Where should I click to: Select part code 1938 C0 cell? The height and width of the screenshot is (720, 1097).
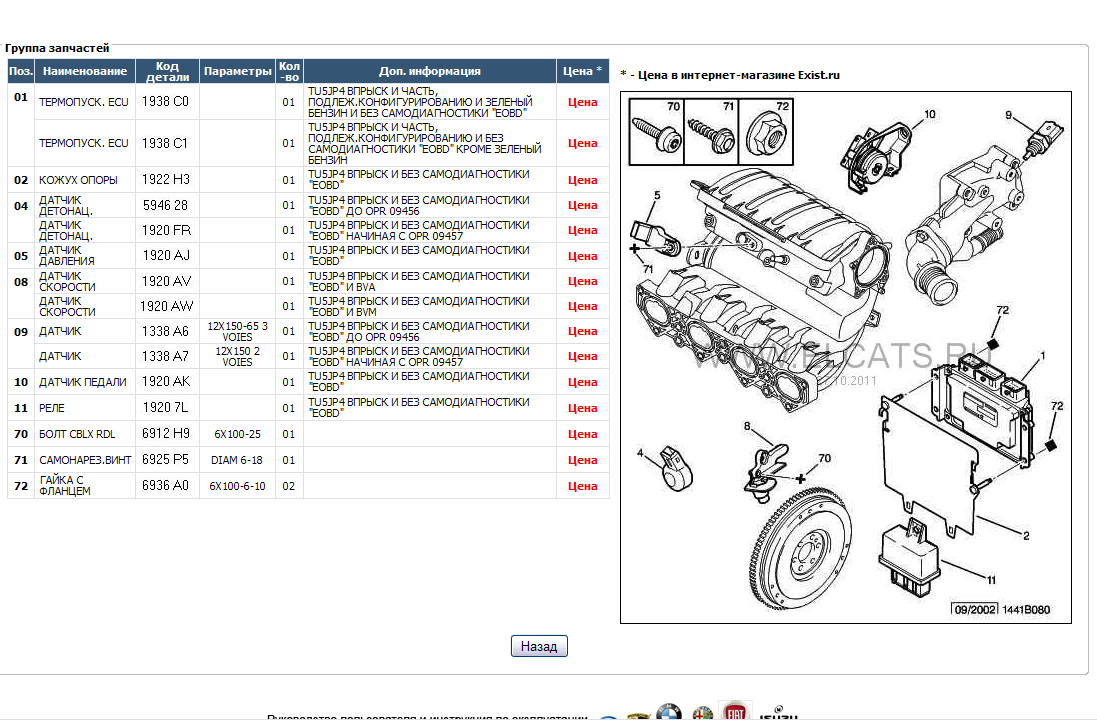point(167,102)
